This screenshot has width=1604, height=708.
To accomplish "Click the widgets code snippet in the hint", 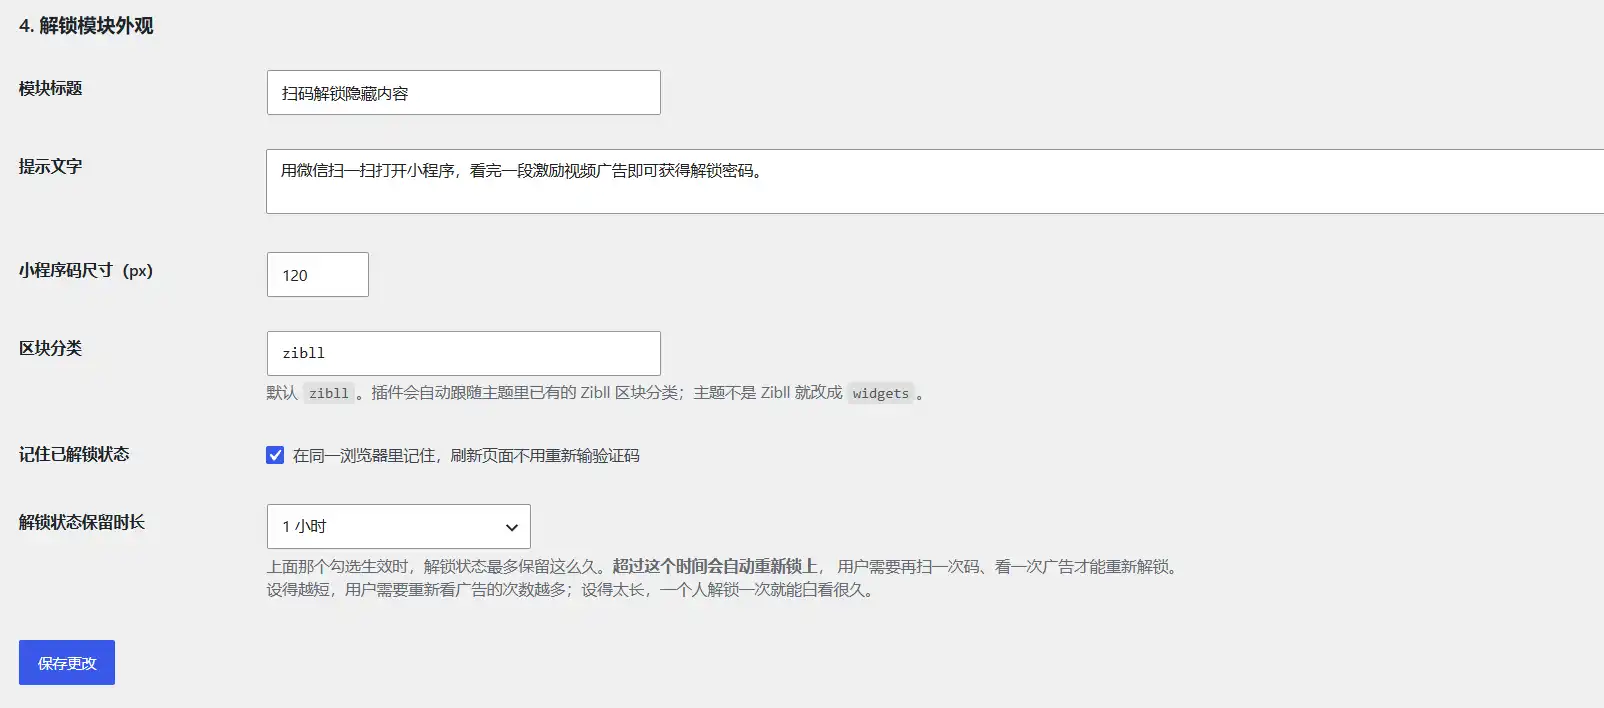I will click(881, 393).
